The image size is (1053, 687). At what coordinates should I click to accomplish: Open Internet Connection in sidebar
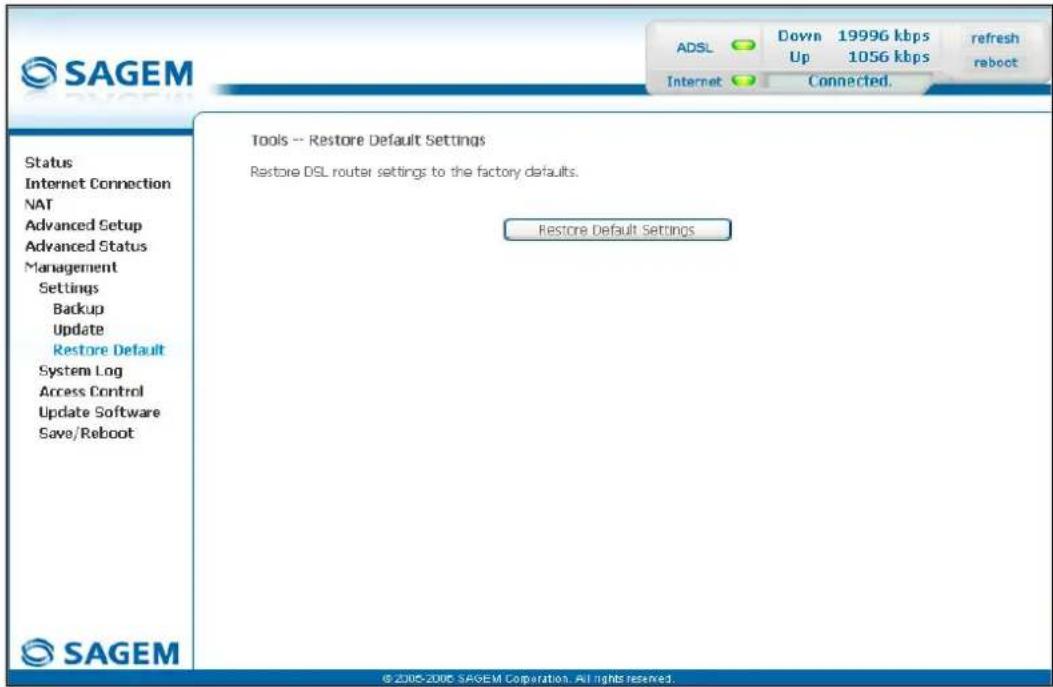point(97,183)
